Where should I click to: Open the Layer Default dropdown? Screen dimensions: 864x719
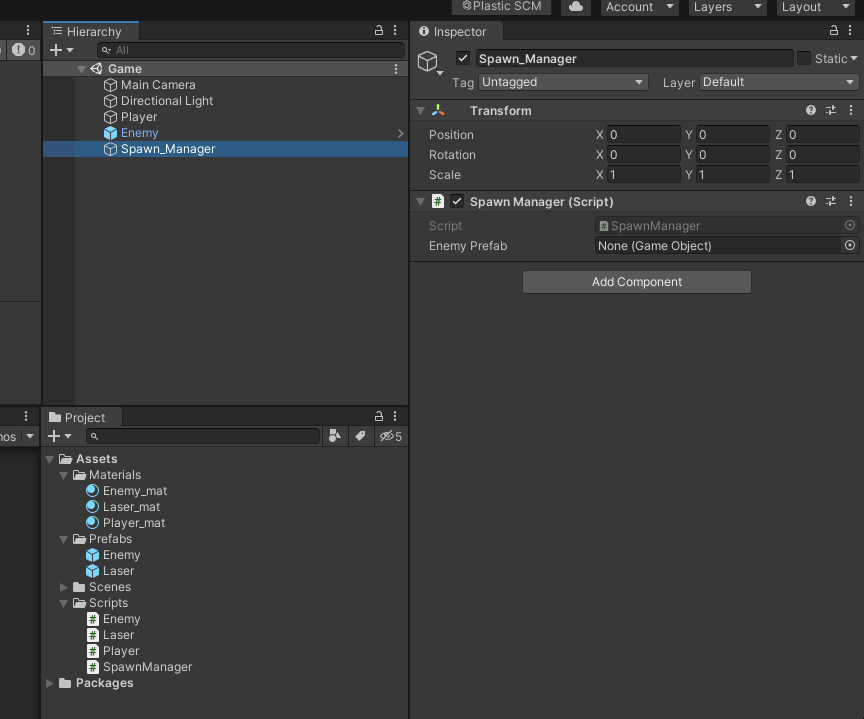778,82
